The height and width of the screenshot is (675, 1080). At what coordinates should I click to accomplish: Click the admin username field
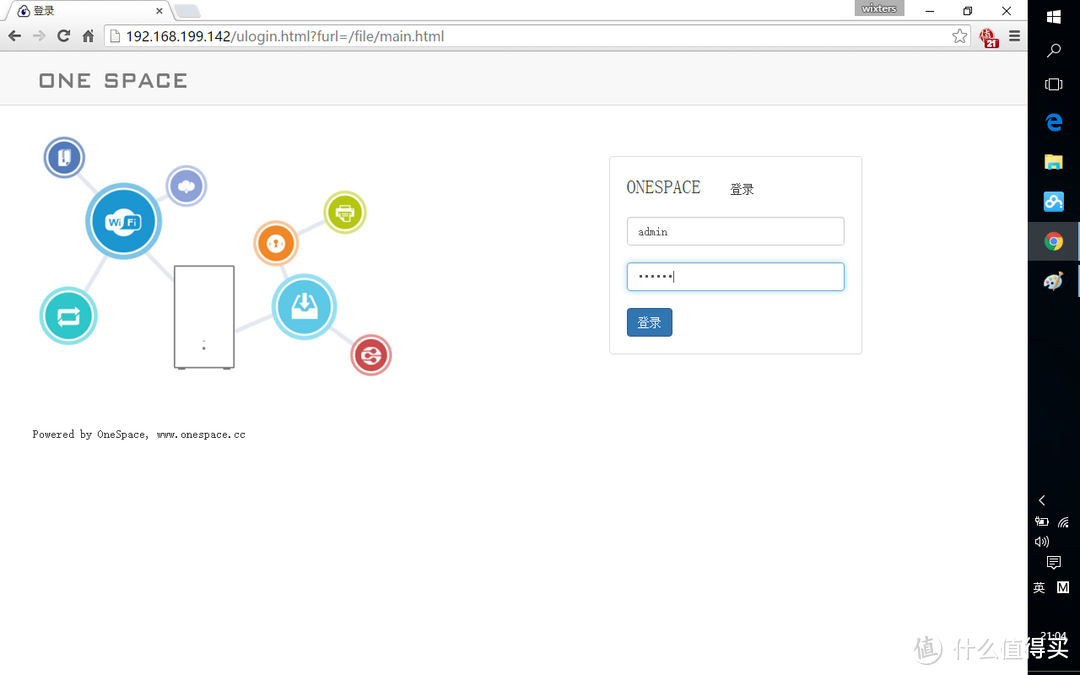tap(735, 231)
